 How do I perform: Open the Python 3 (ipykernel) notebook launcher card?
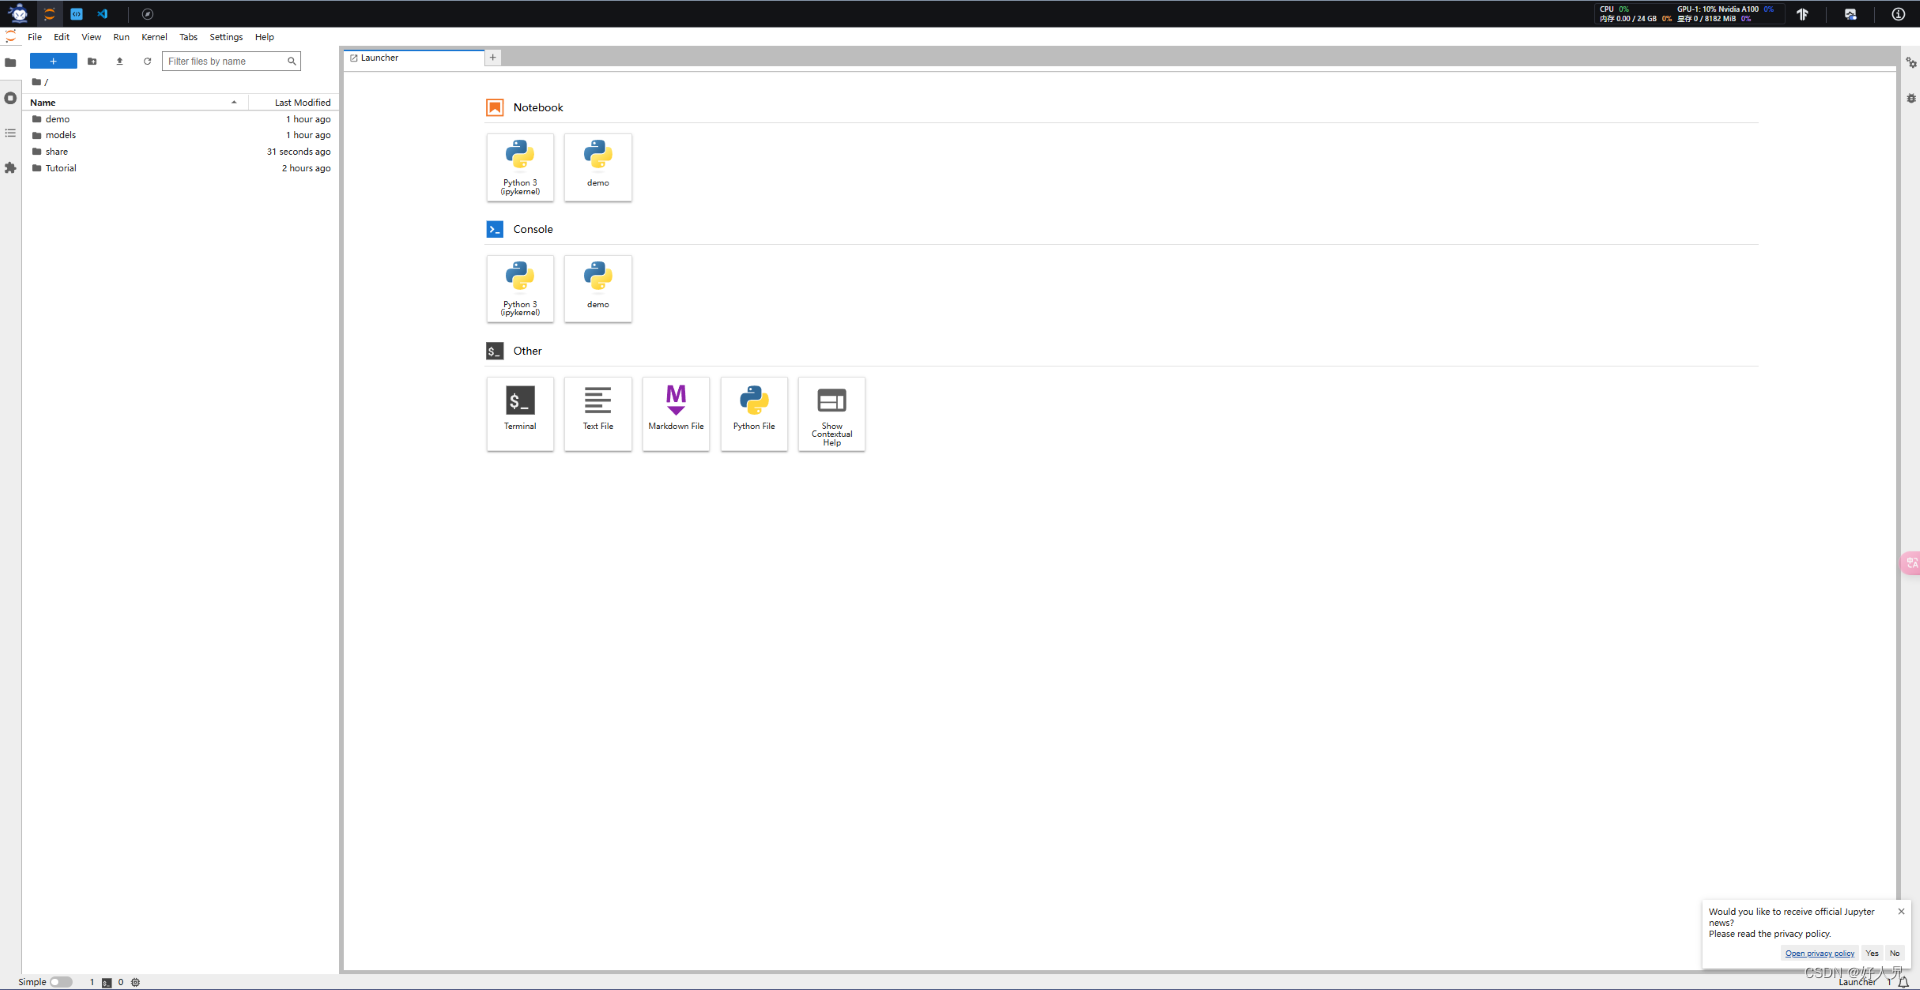(520, 167)
